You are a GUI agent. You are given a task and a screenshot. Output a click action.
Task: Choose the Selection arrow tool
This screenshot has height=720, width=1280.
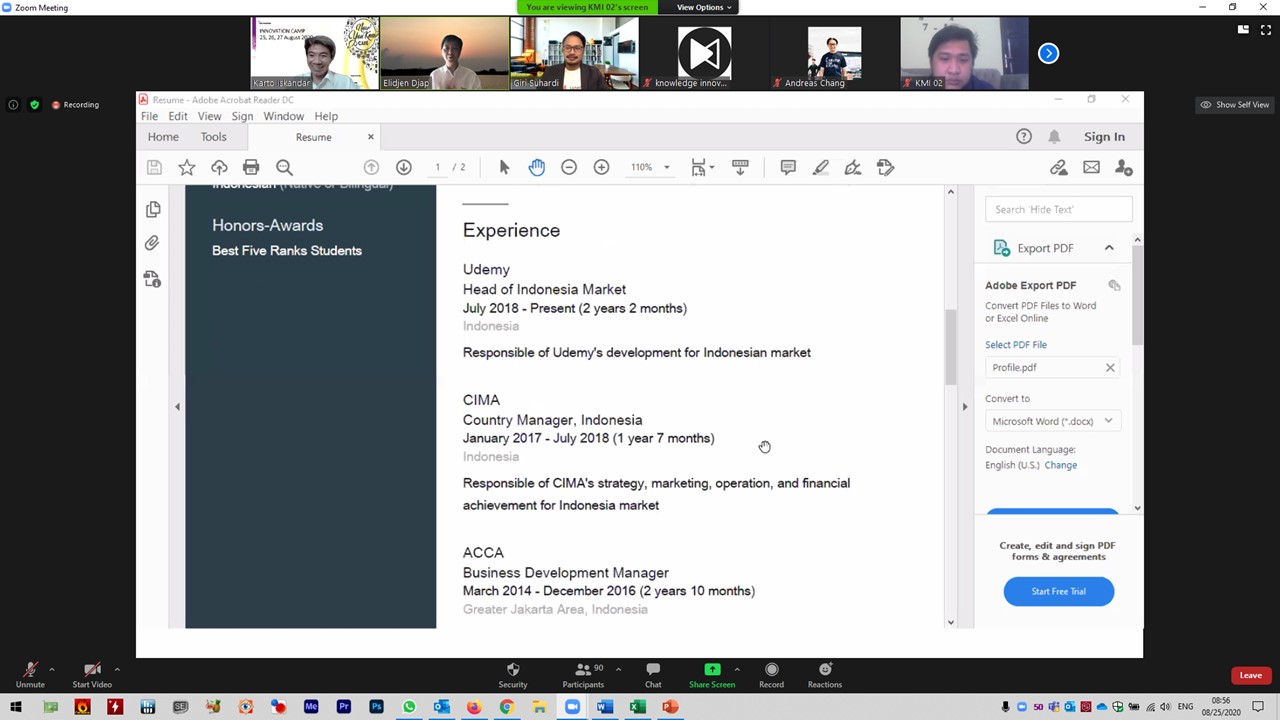click(x=504, y=167)
